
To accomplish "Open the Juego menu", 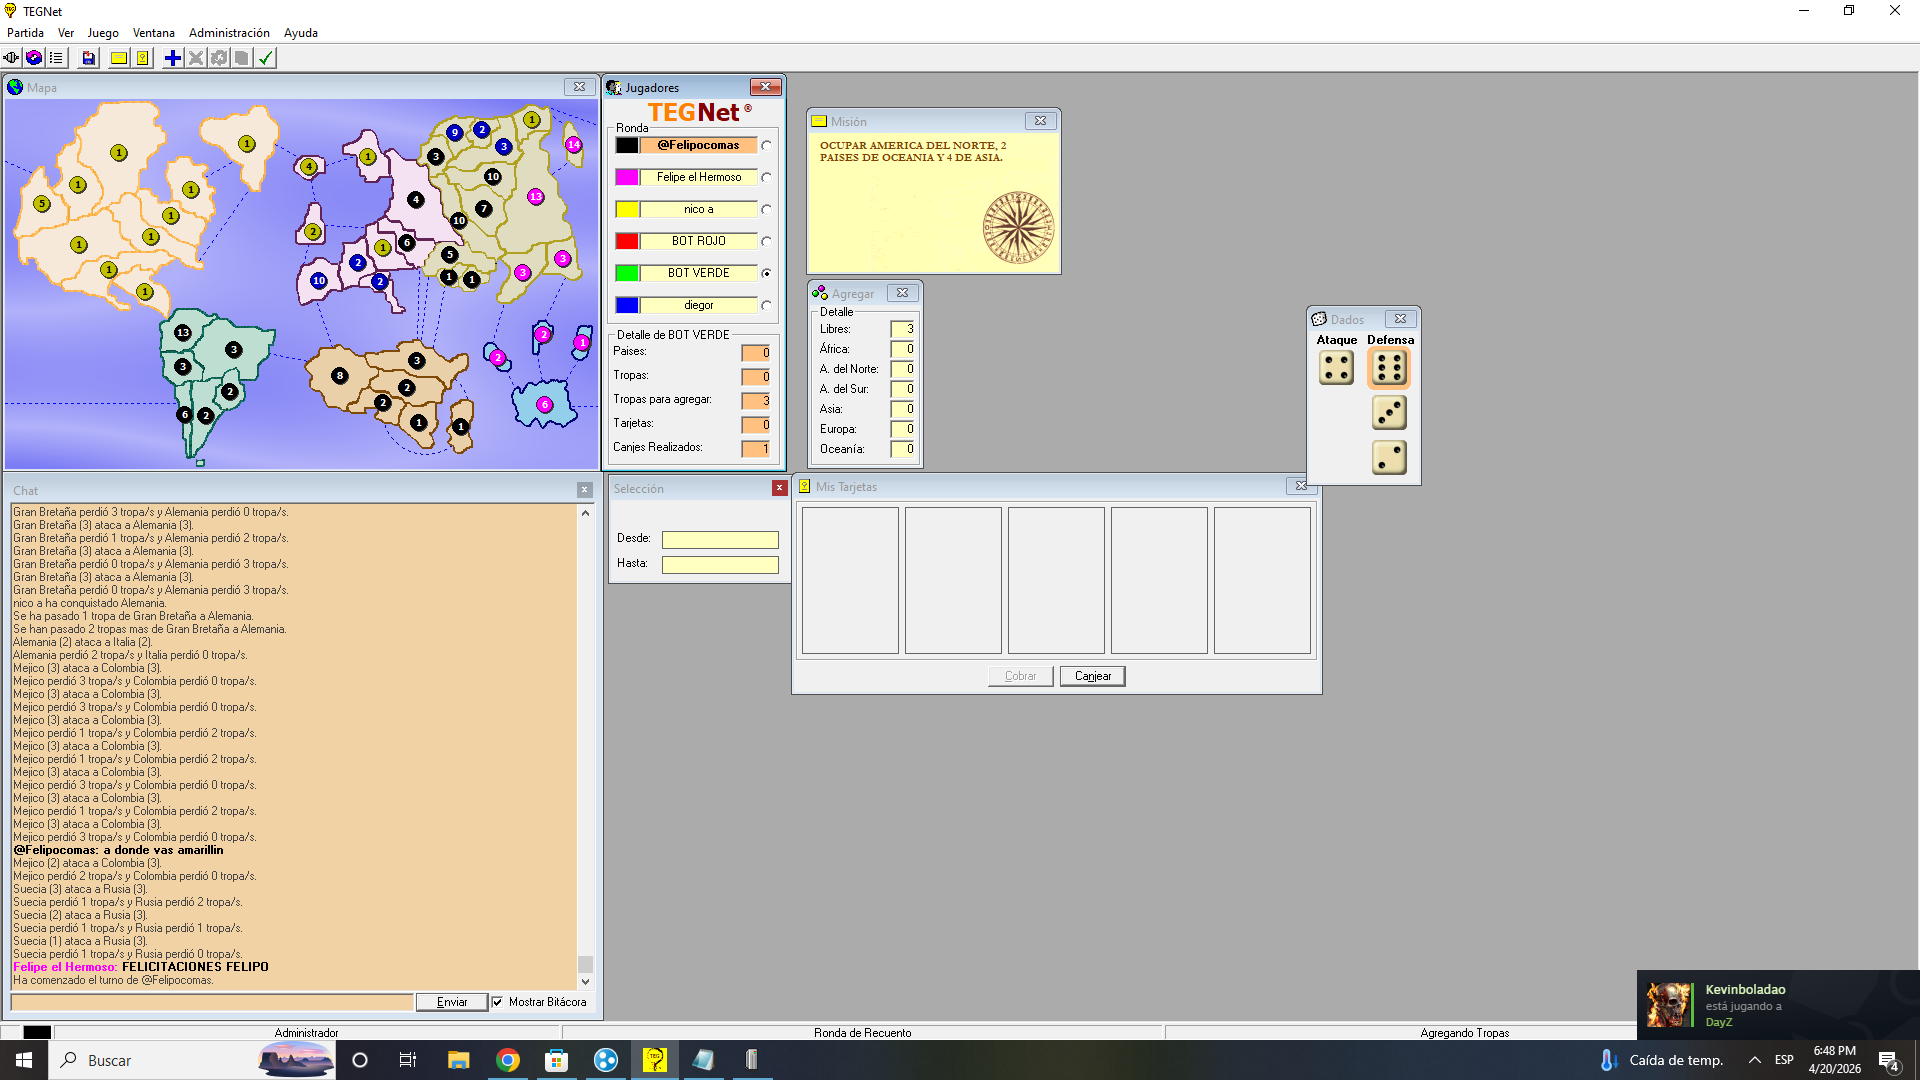I will (x=103, y=33).
